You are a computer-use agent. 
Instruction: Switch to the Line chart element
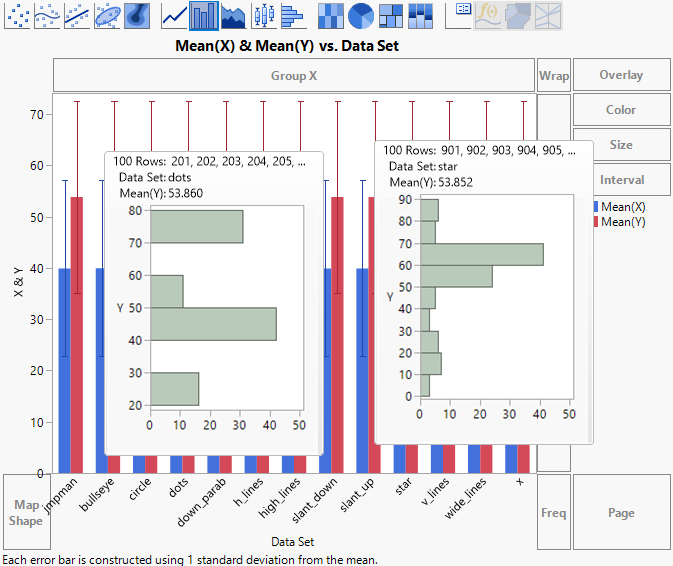pos(175,15)
